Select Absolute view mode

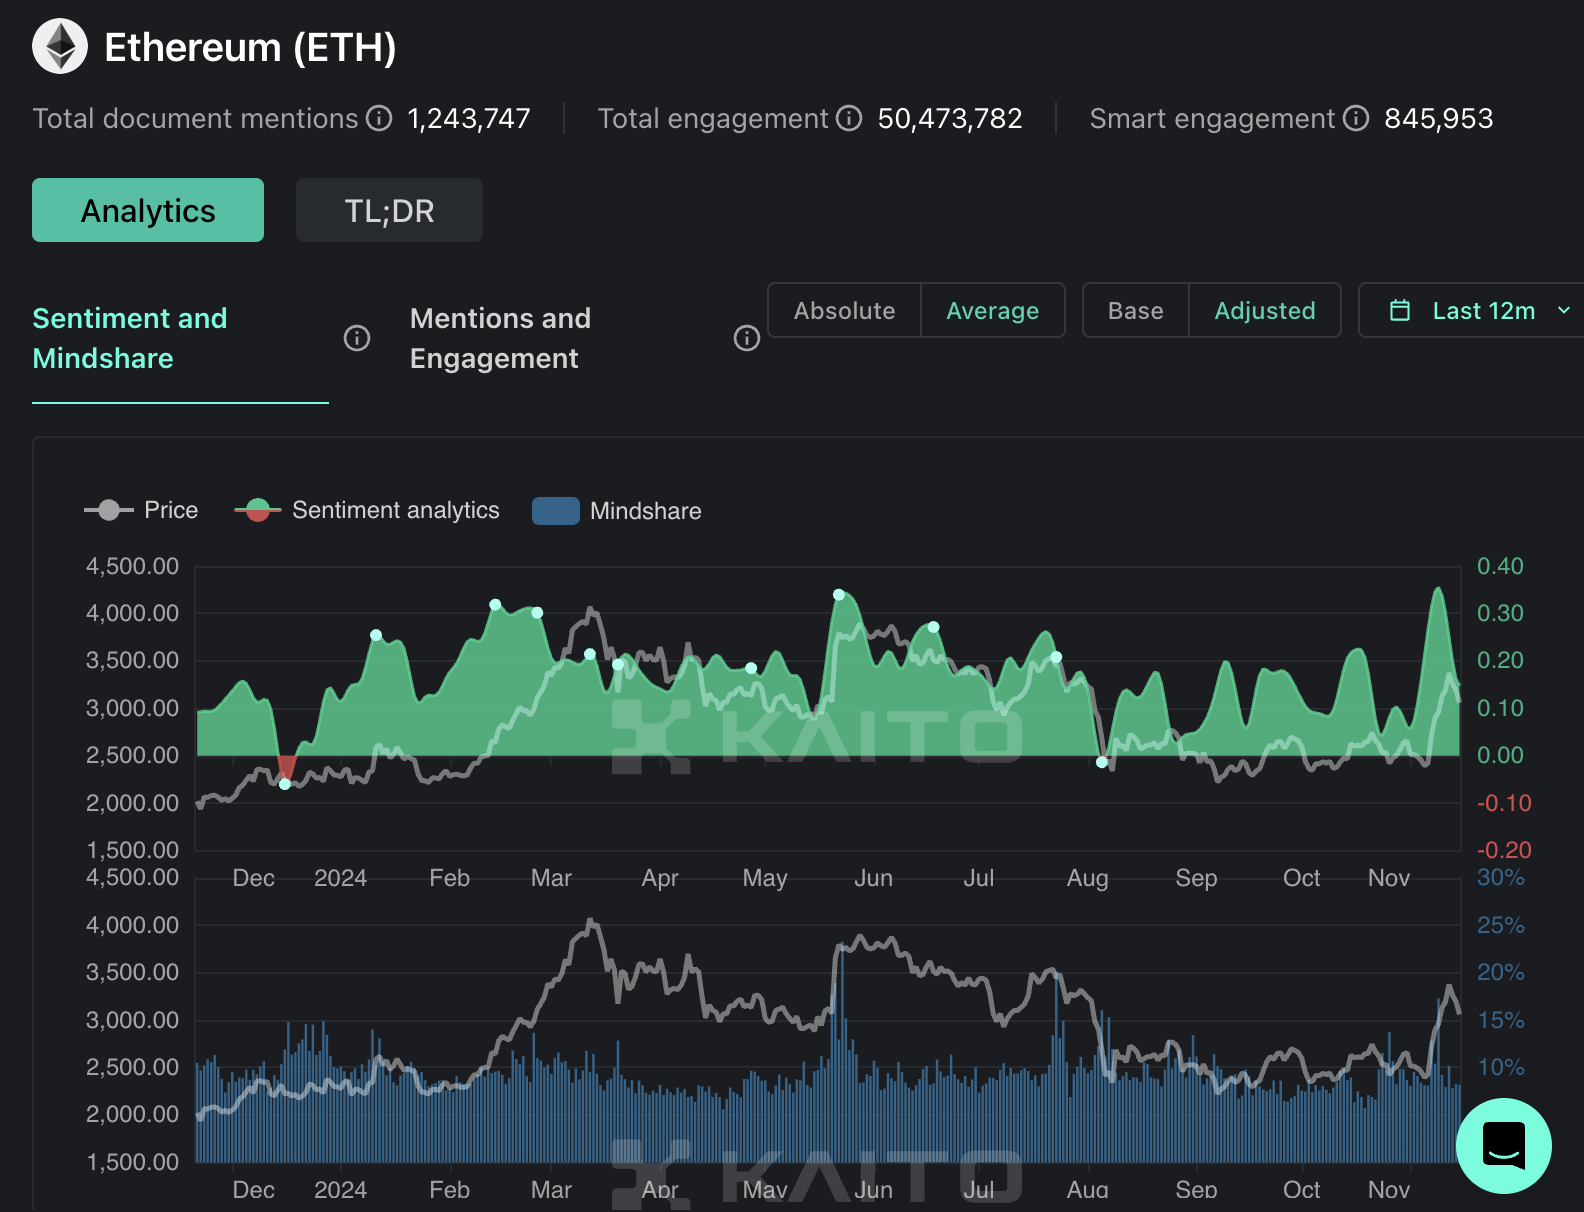[x=844, y=310]
